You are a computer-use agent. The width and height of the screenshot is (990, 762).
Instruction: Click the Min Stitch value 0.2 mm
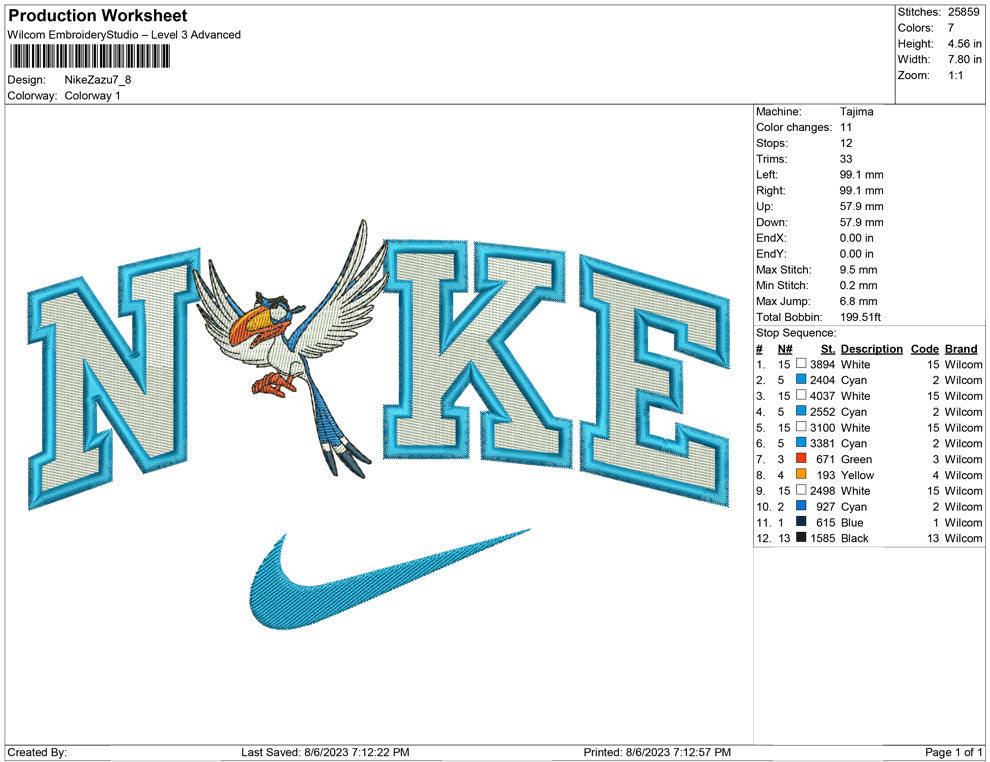click(859, 285)
